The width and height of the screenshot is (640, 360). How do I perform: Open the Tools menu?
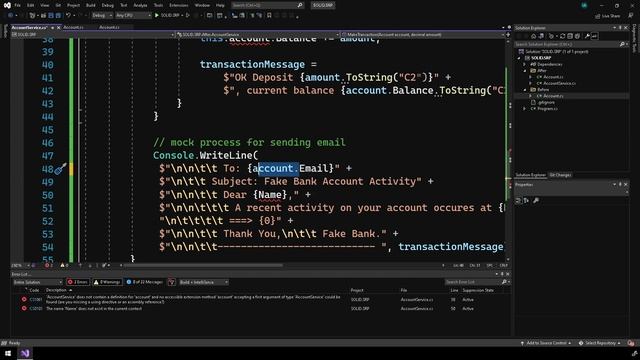point(158,5)
